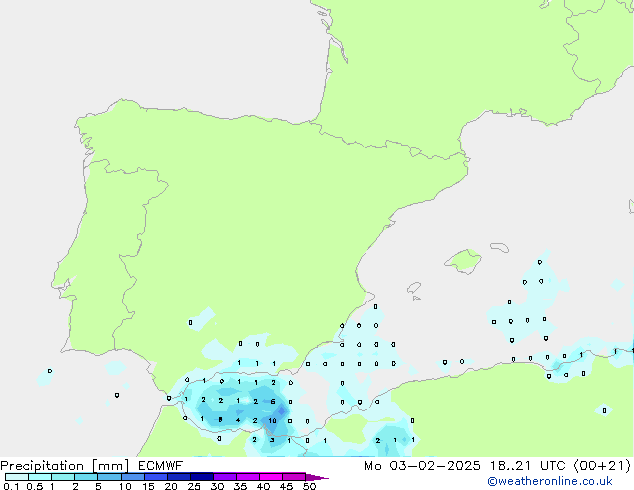Screen dimensions: 634x490
Task: Click the legend label '15'
Action: 148,486
